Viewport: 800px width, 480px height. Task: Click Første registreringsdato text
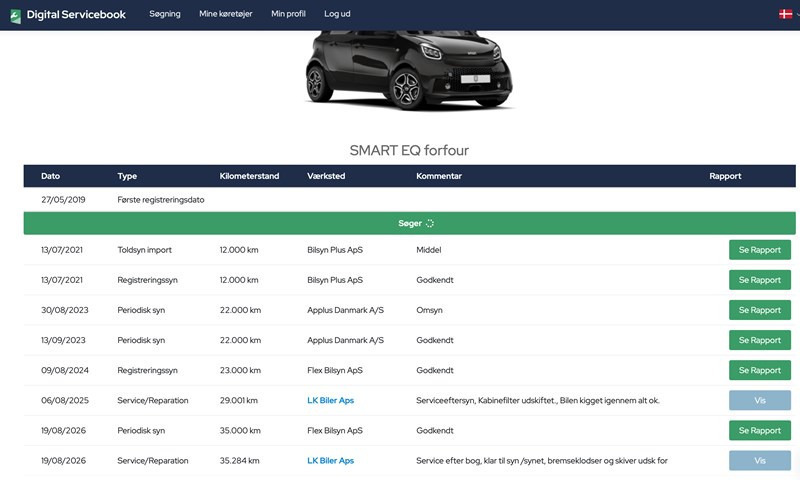161,200
